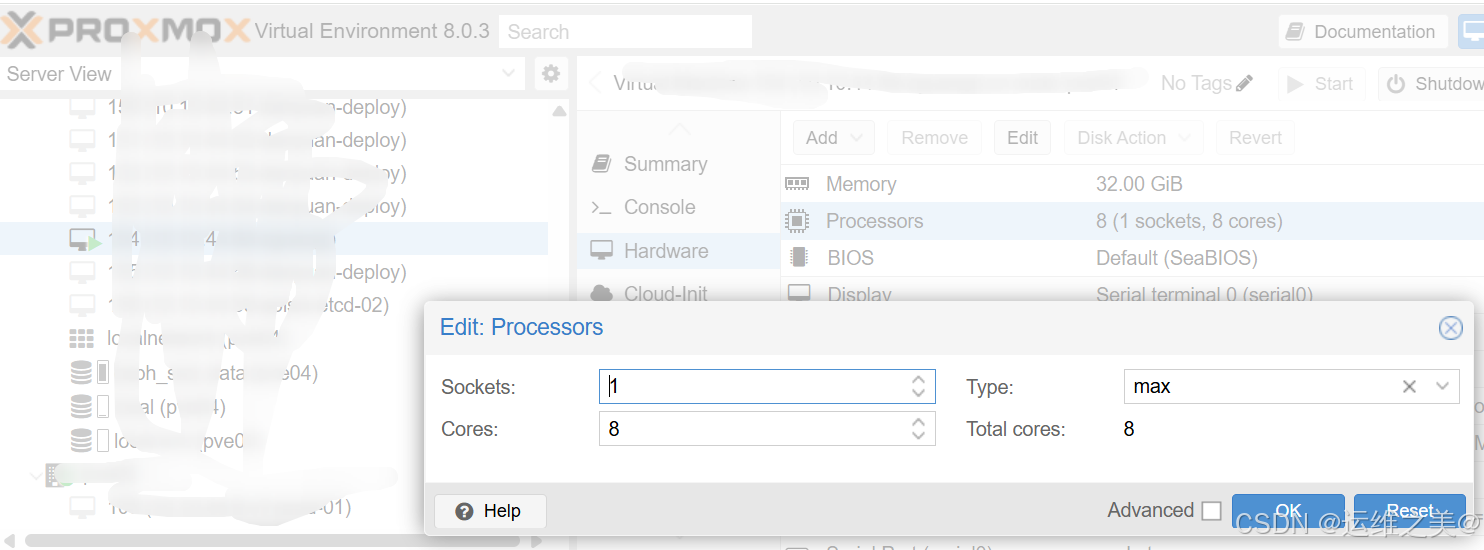Click the Console terminal prompt icon
1484x550 pixels.
coord(601,208)
